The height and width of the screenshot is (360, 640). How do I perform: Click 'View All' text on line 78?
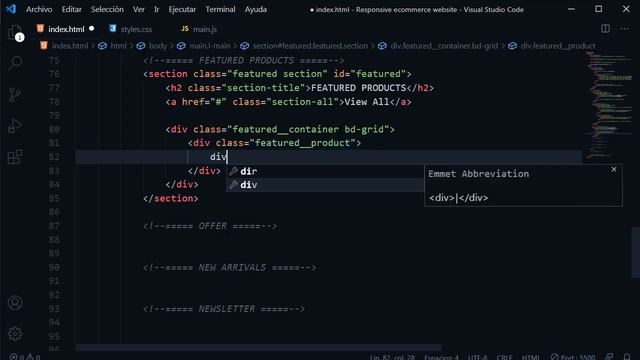click(367, 102)
